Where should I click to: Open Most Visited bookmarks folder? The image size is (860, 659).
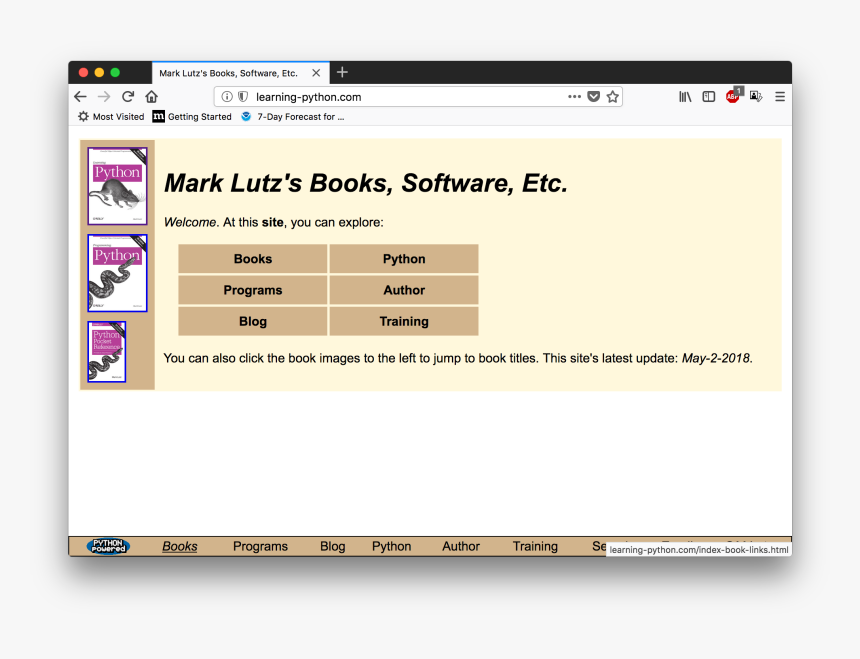pos(111,117)
